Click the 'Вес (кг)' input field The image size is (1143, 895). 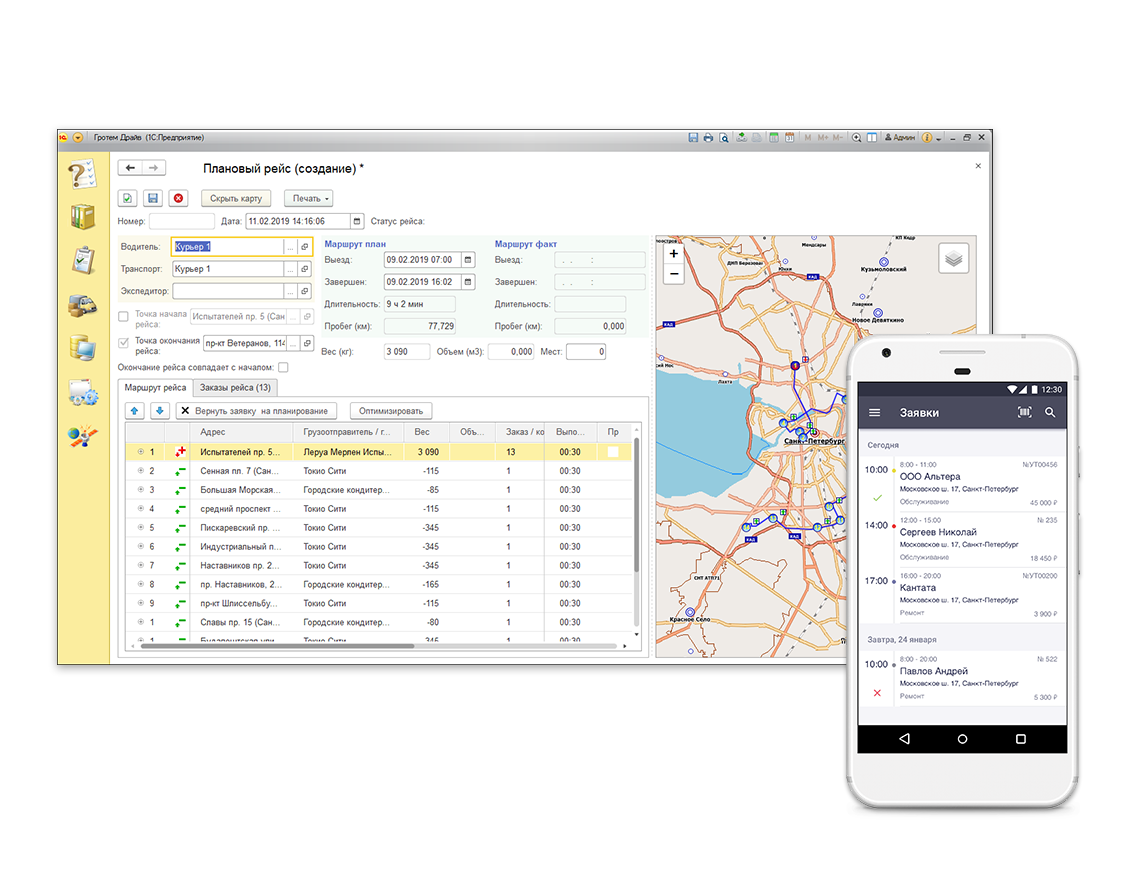pyautogui.click(x=407, y=351)
